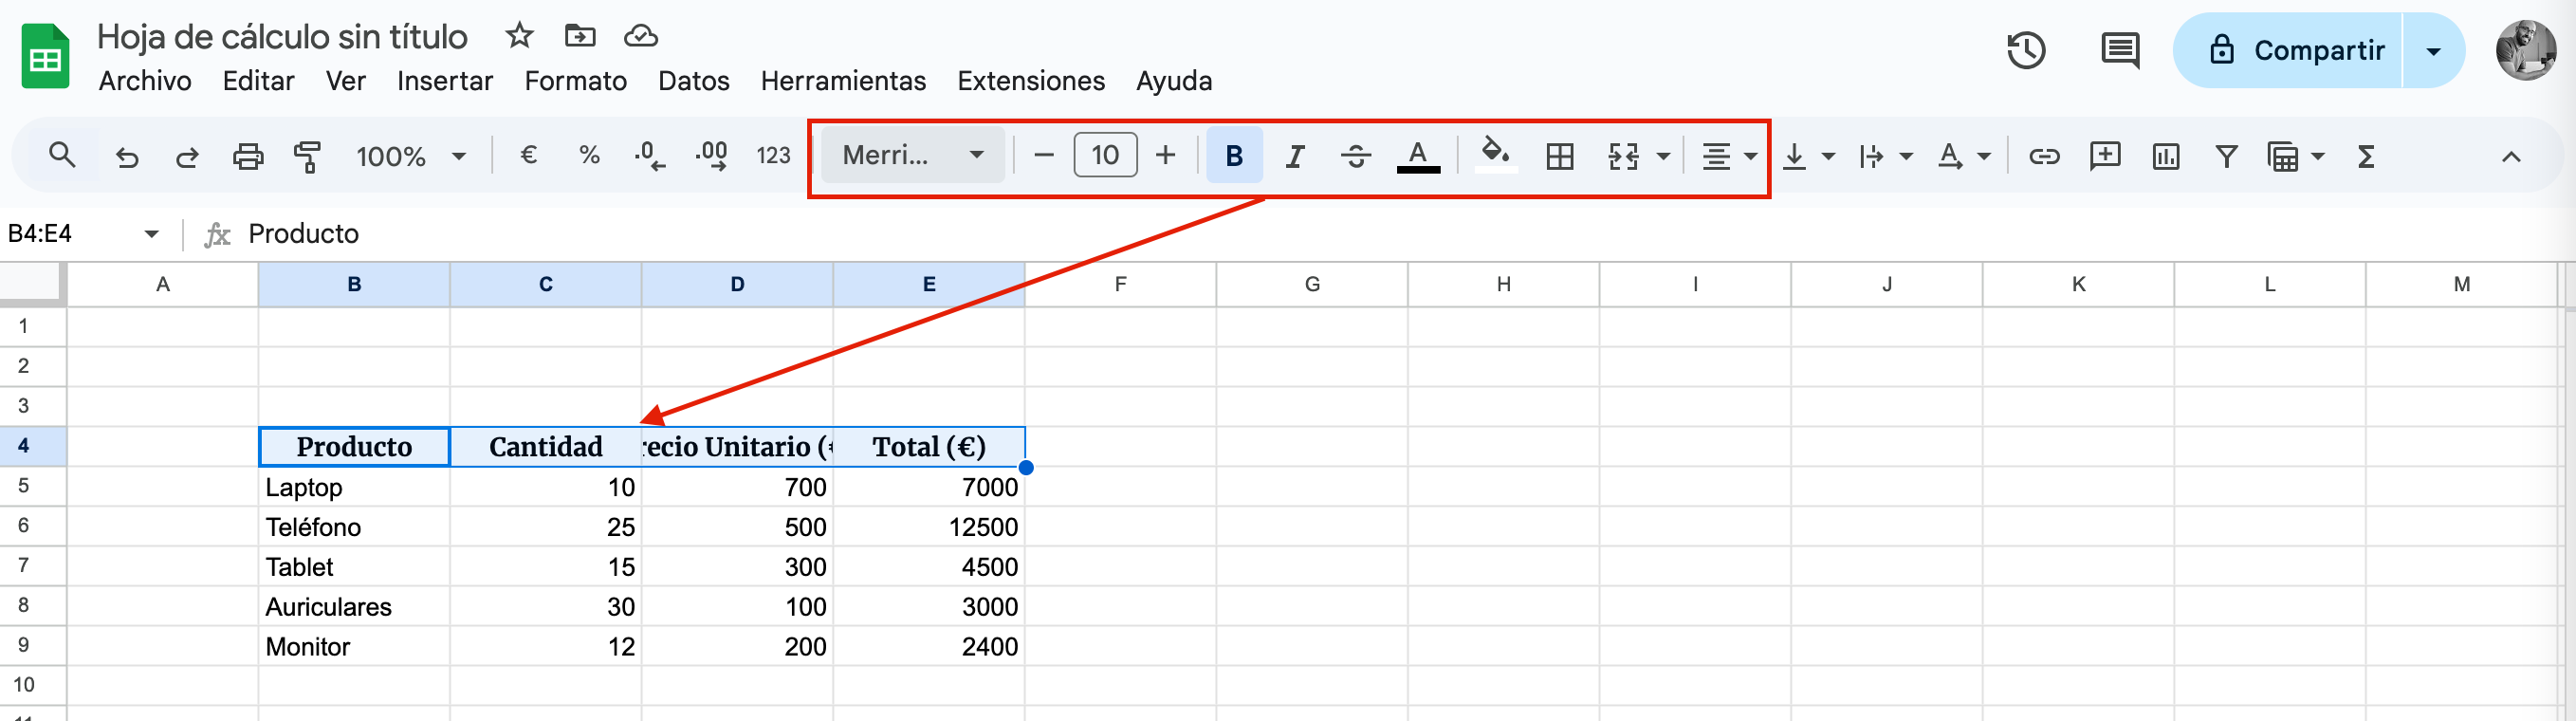Open the Editar menu

coord(258,81)
